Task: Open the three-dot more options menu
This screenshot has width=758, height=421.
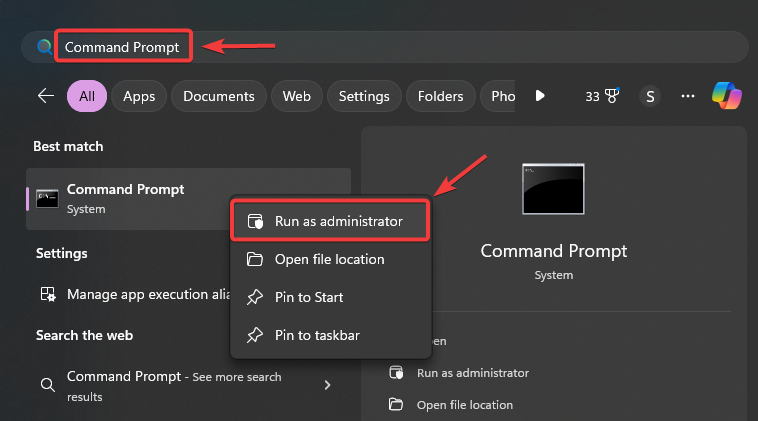Action: 687,96
